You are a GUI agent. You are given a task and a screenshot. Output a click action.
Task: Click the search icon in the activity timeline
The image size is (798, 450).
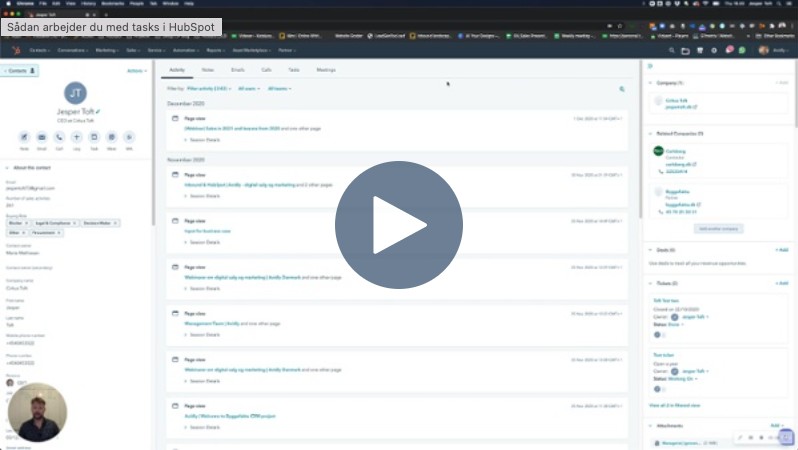(621, 89)
